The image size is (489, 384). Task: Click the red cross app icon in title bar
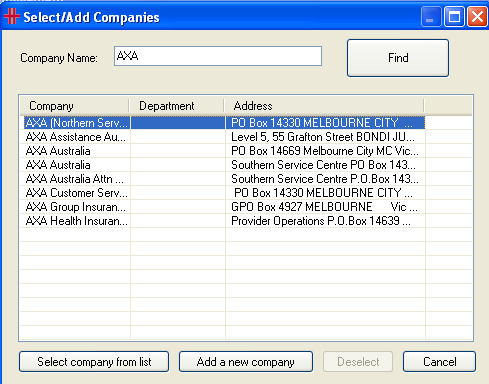click(x=12, y=16)
